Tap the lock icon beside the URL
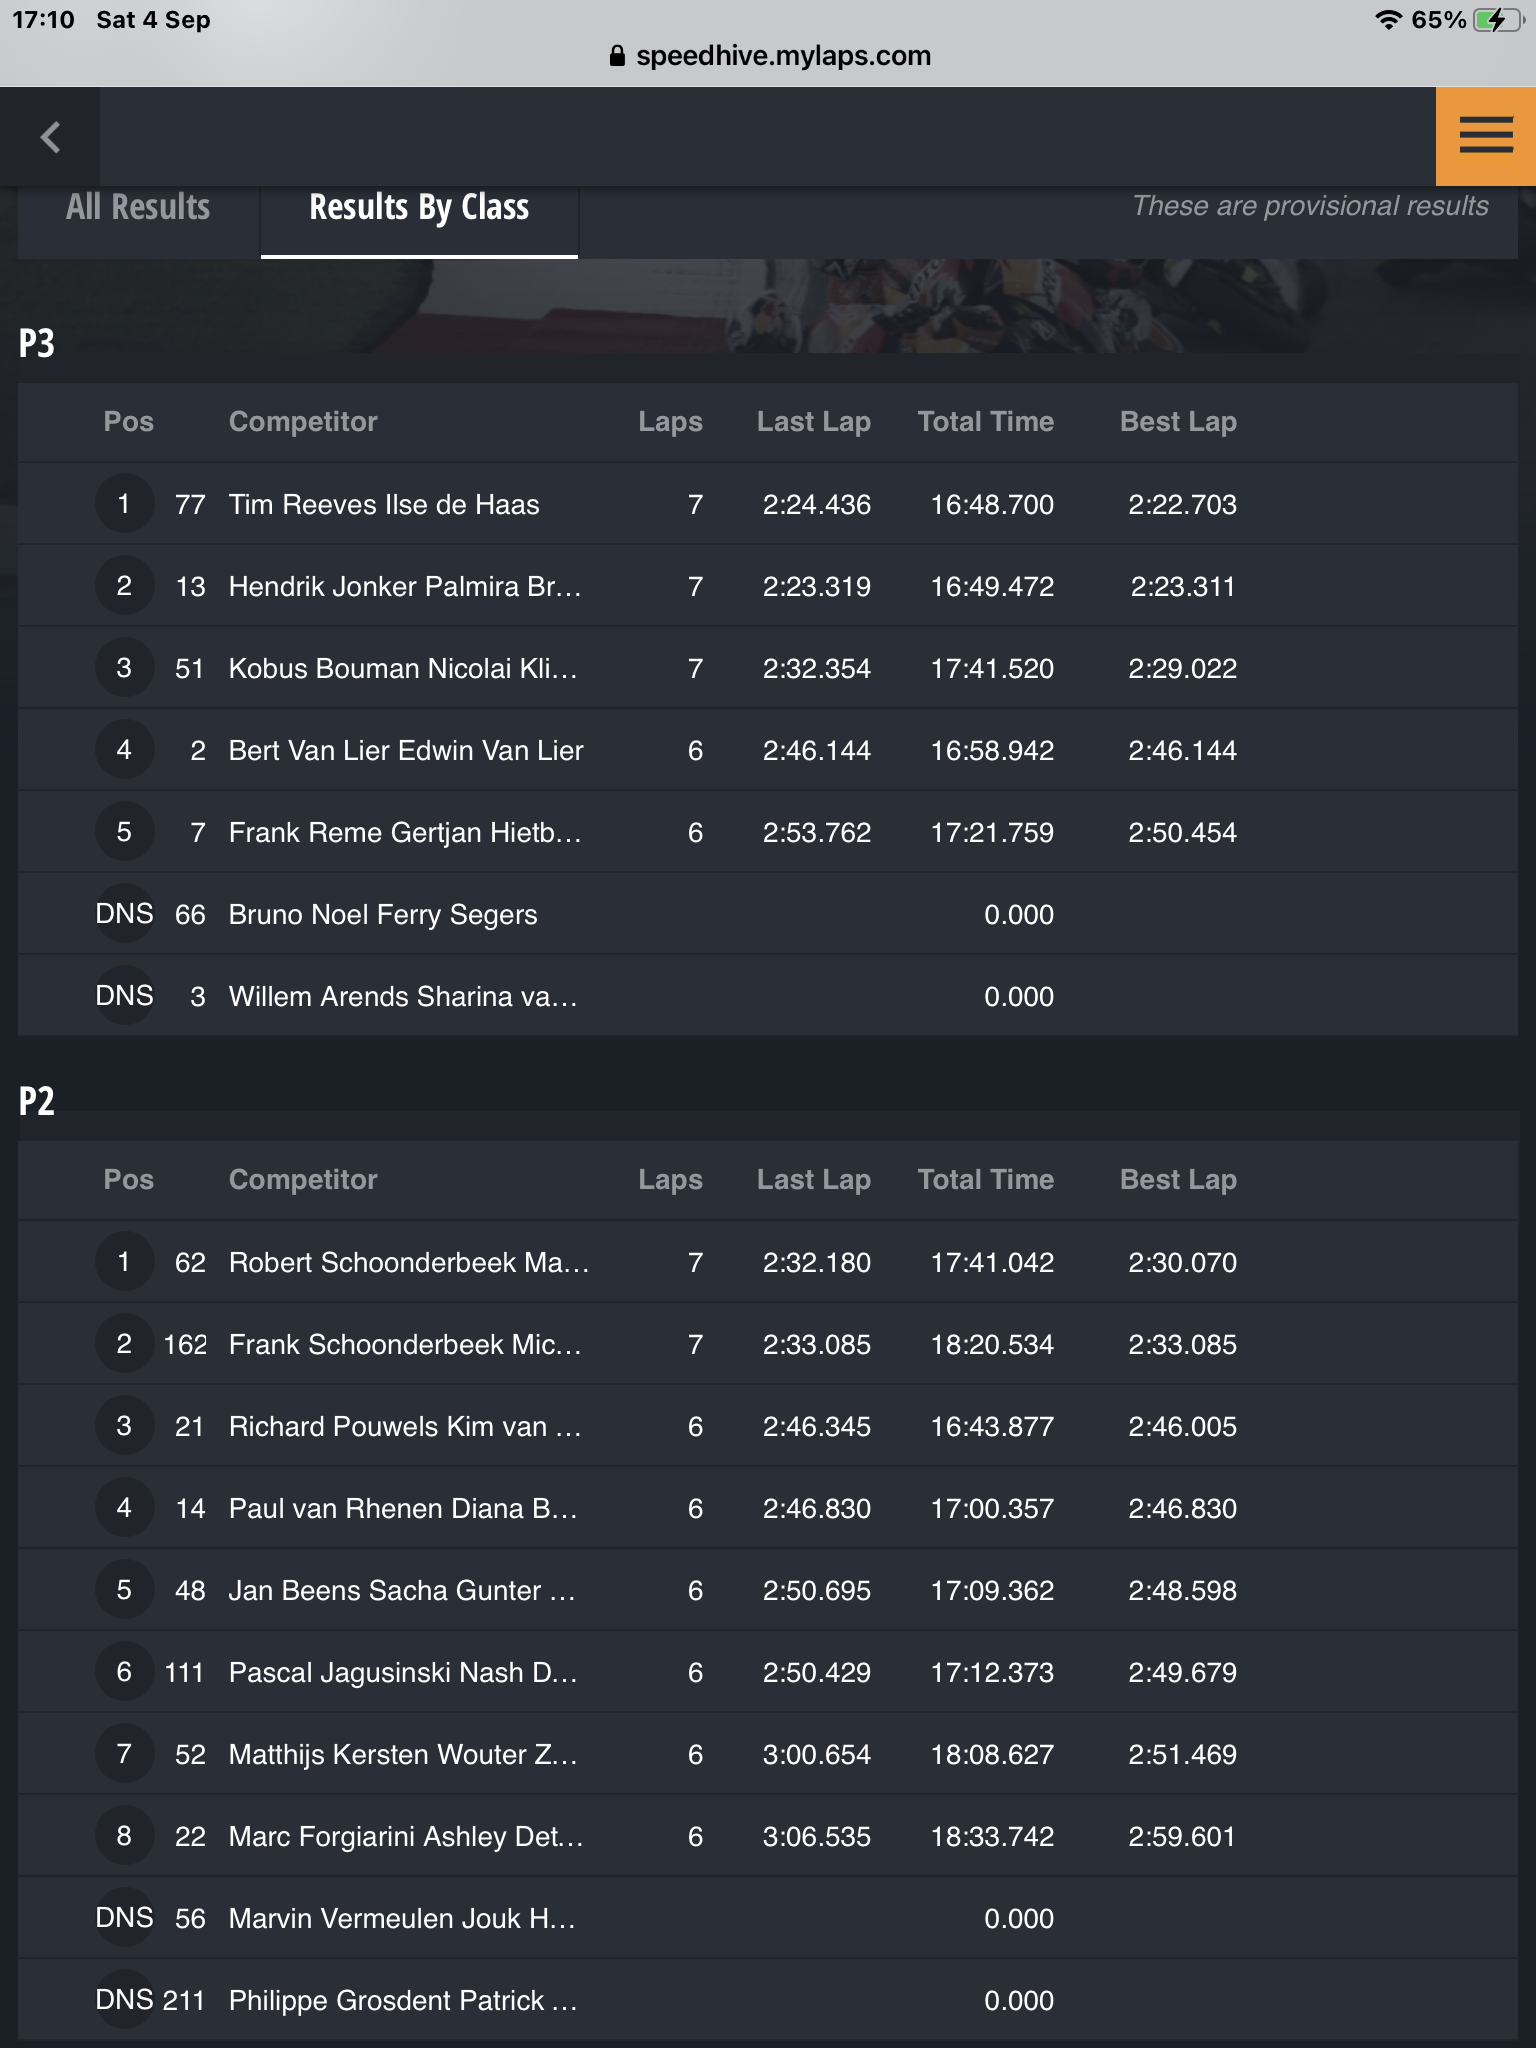1536x2048 pixels. tap(617, 56)
